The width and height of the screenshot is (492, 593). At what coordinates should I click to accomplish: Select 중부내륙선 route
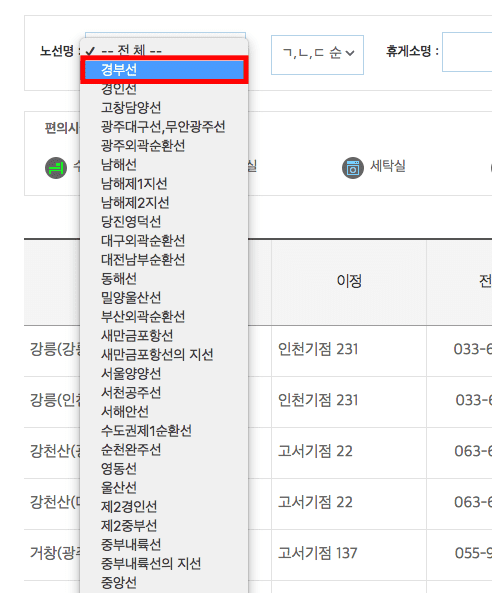click(x=164, y=545)
